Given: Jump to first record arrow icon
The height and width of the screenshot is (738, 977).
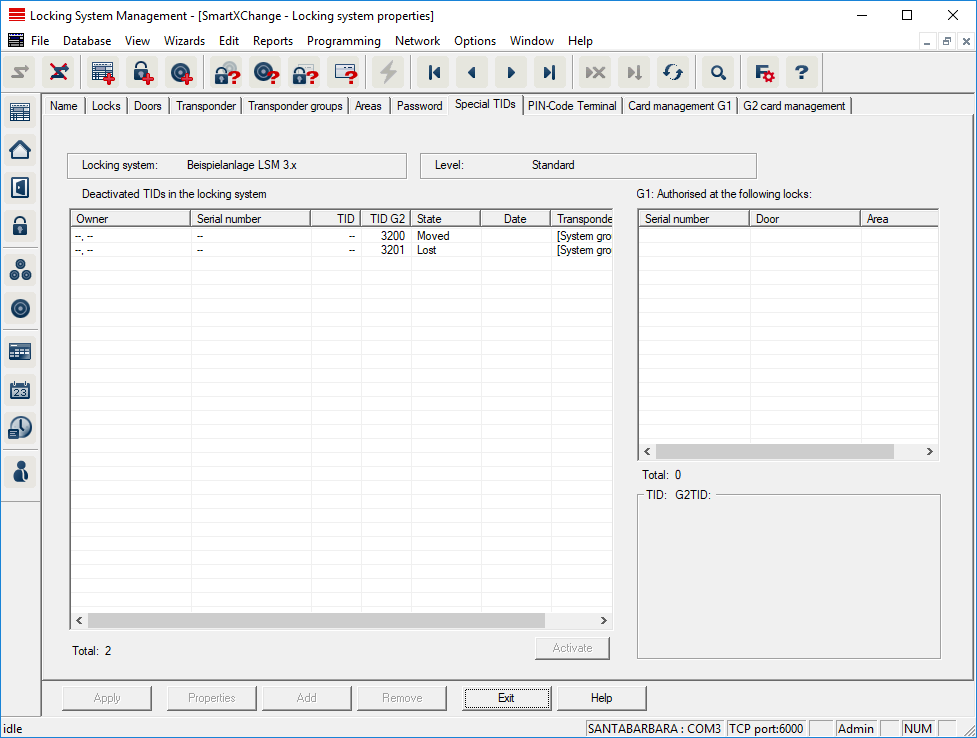Looking at the screenshot, I should pyautogui.click(x=434, y=72).
